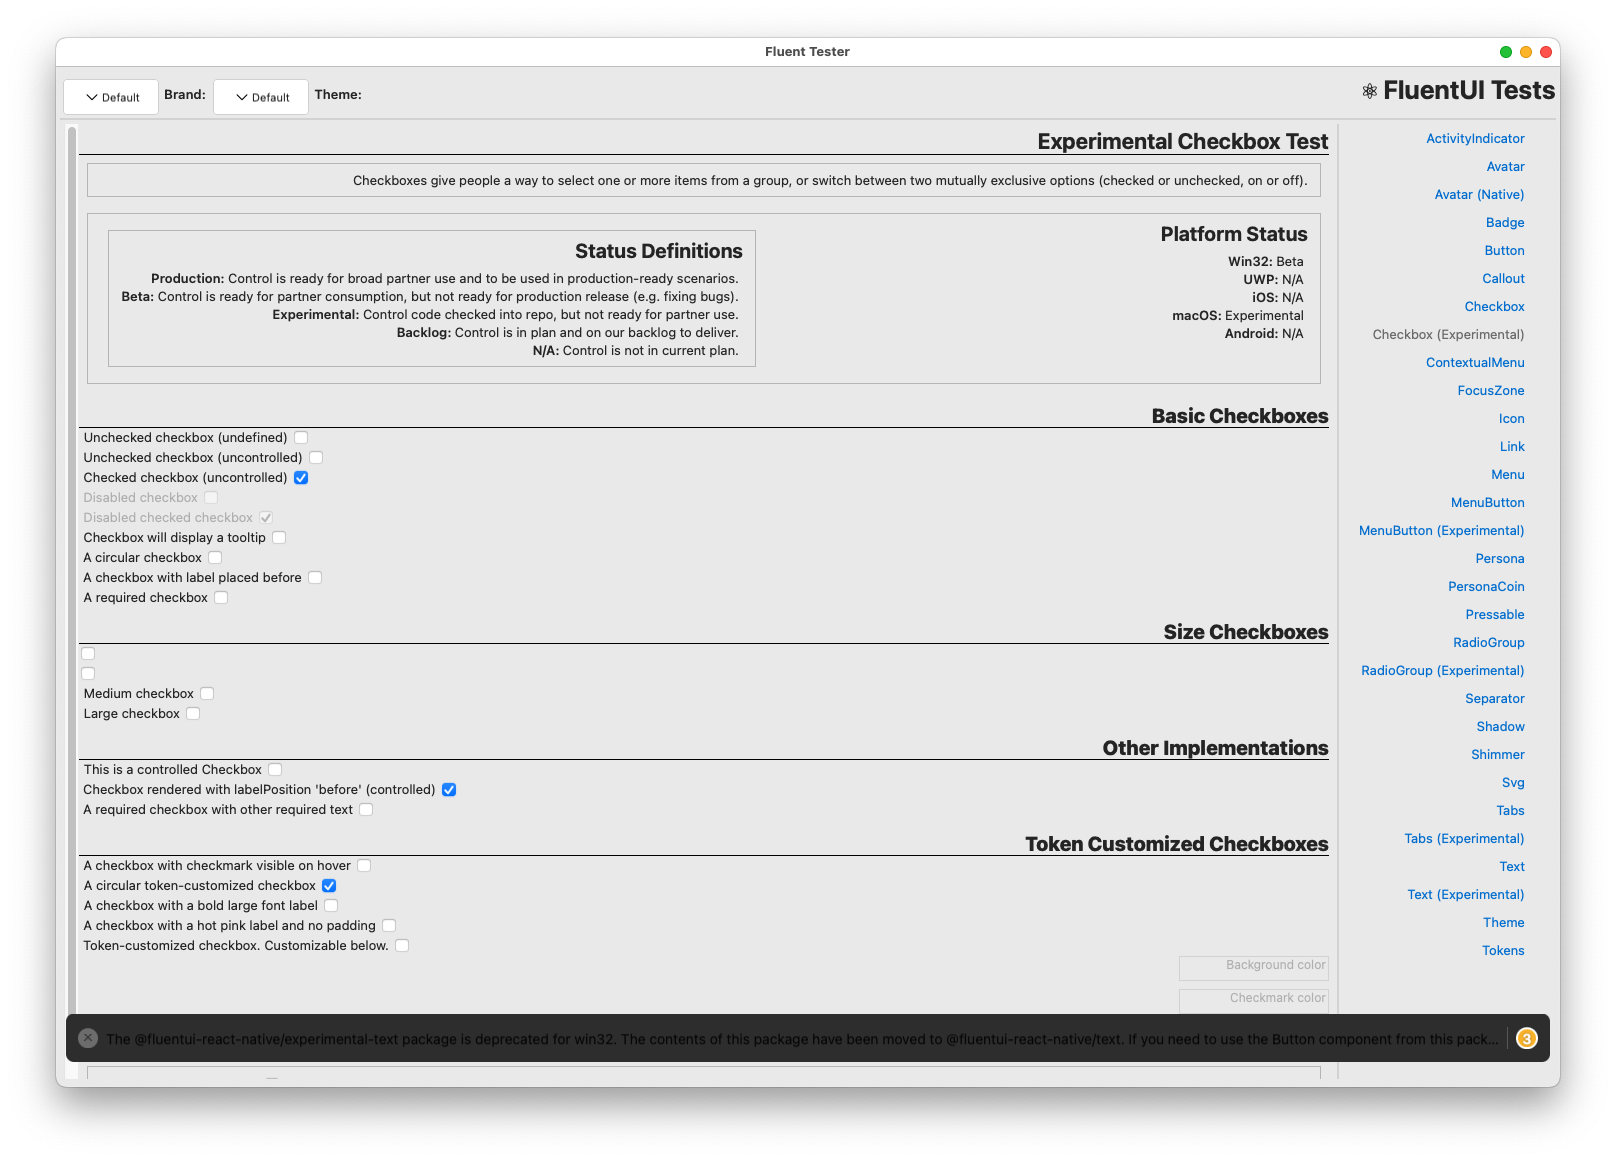
Task: Uncheck labelPosition 'before' controlled checkbox
Action: [x=449, y=789]
